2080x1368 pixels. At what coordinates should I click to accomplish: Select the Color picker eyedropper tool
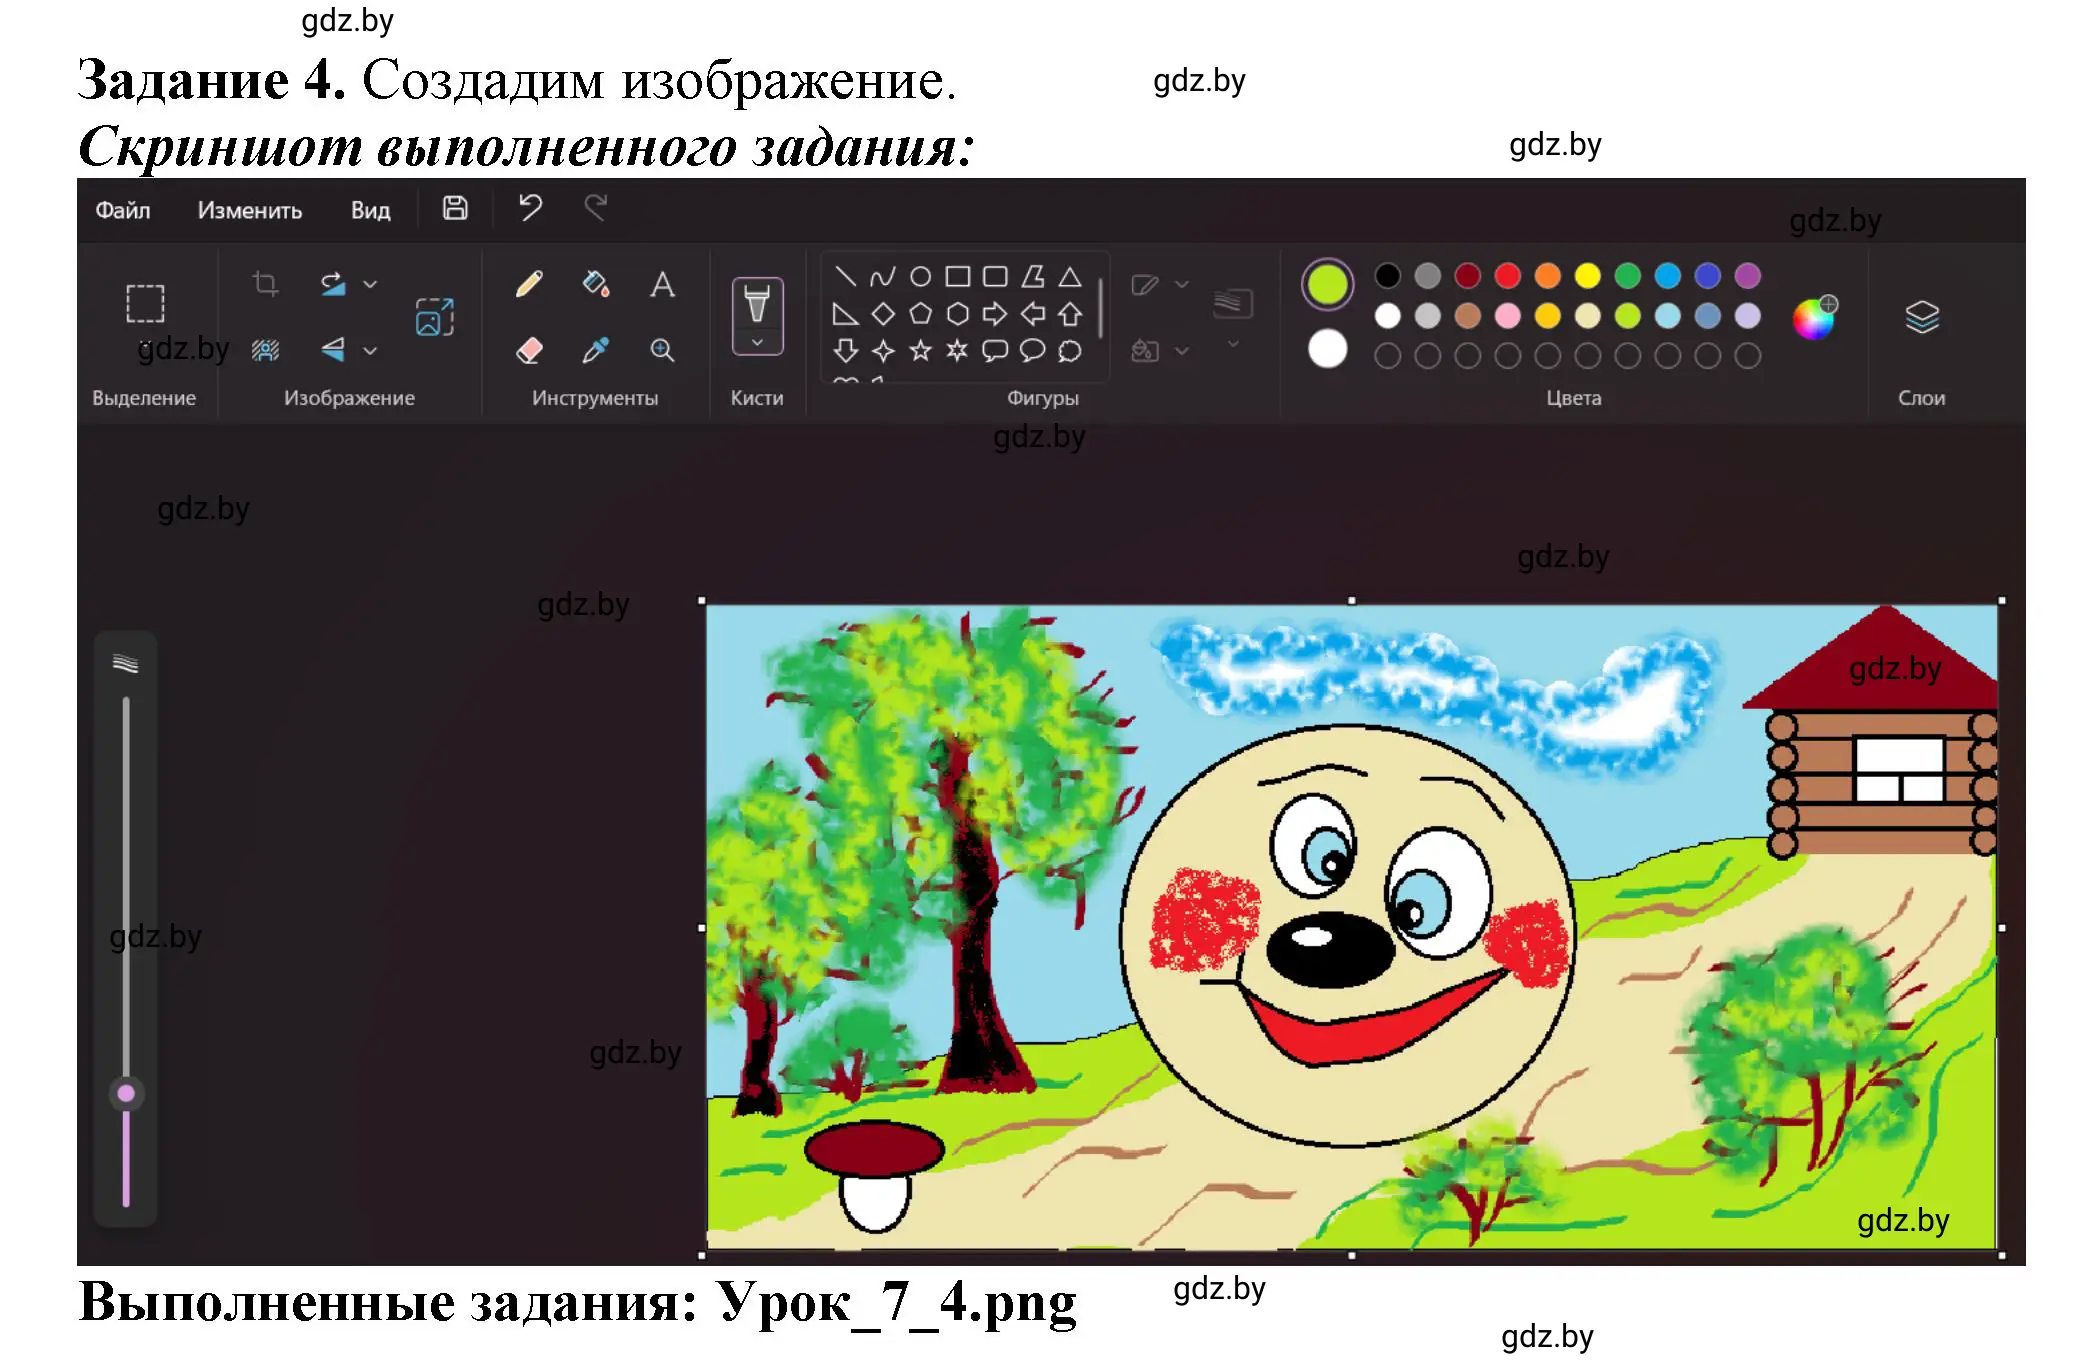coord(596,350)
